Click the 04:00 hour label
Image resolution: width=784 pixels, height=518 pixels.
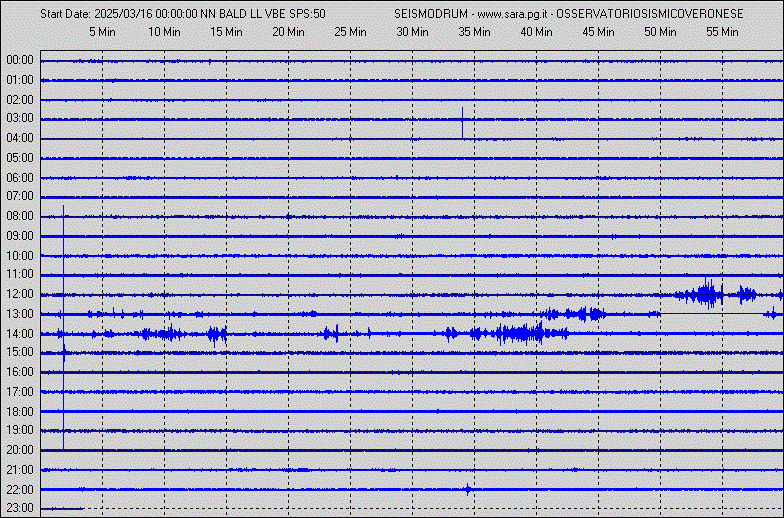pyautogui.click(x=20, y=138)
